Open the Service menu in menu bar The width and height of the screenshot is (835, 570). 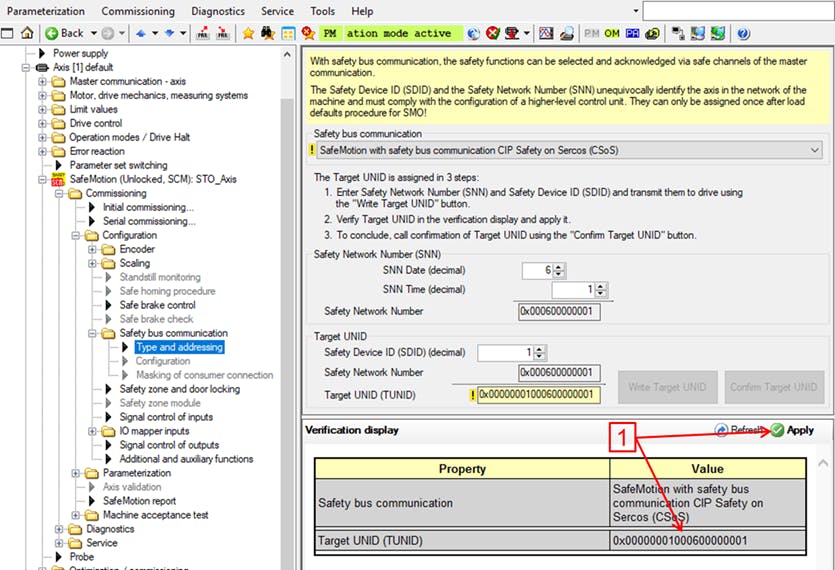(277, 11)
